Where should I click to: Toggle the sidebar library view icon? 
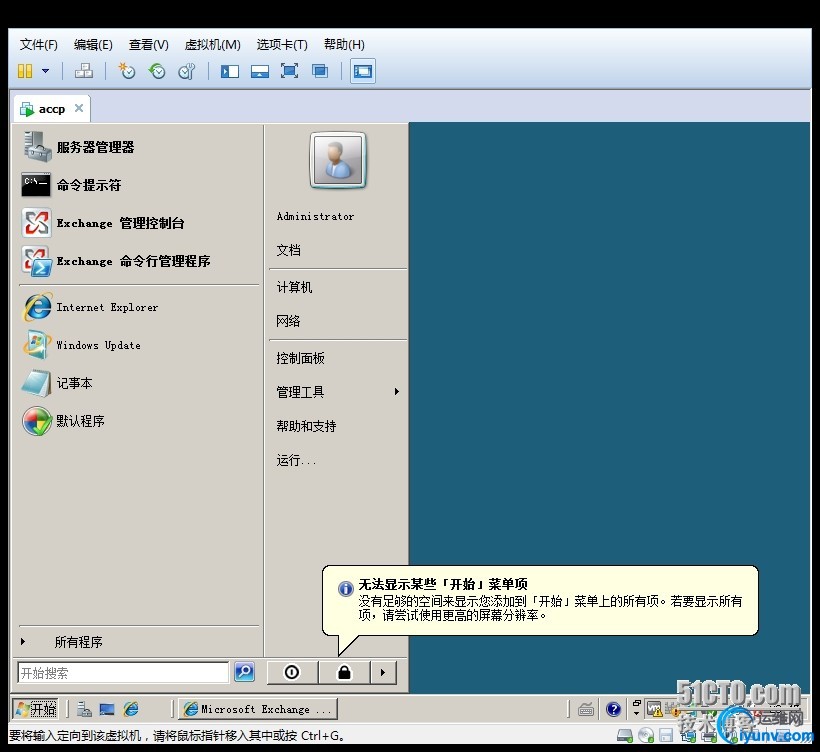[x=230, y=71]
